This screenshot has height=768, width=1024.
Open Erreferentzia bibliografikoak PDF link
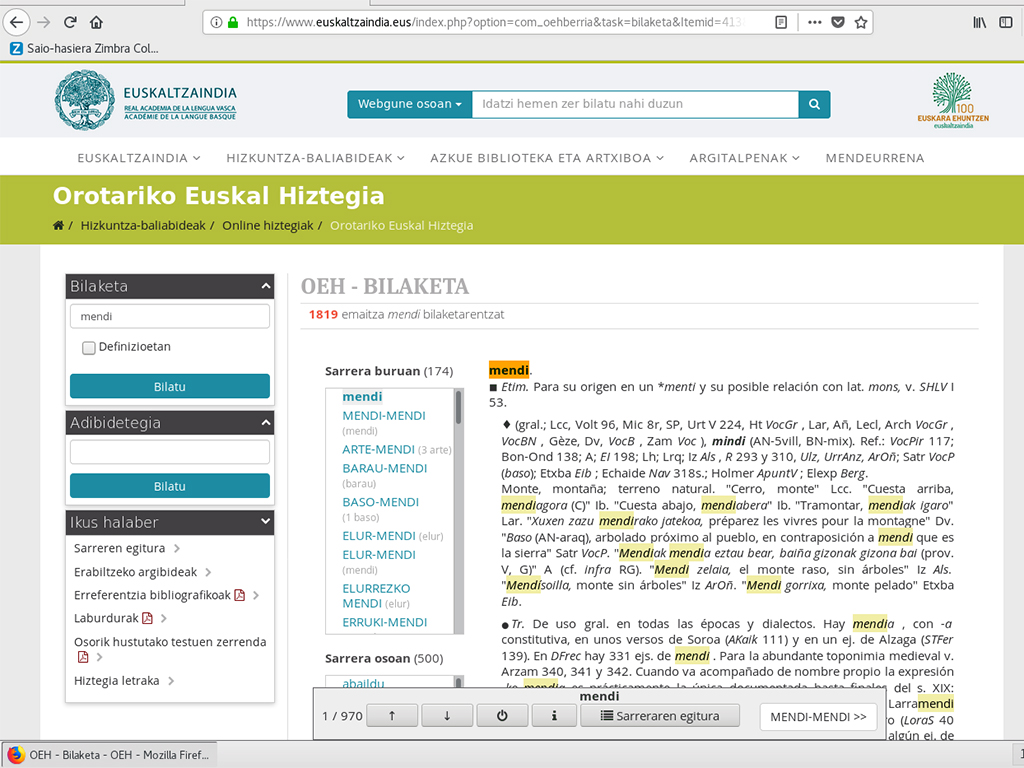tap(159, 595)
